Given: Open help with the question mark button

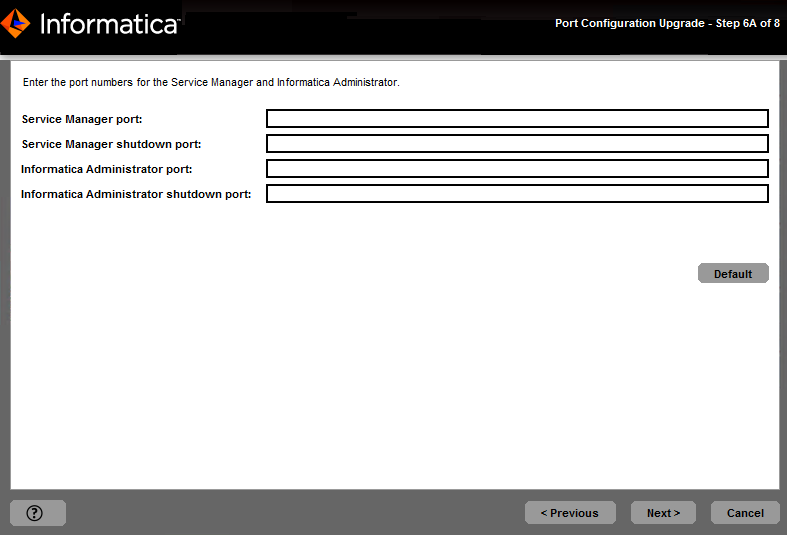Looking at the screenshot, I should click(x=37, y=513).
